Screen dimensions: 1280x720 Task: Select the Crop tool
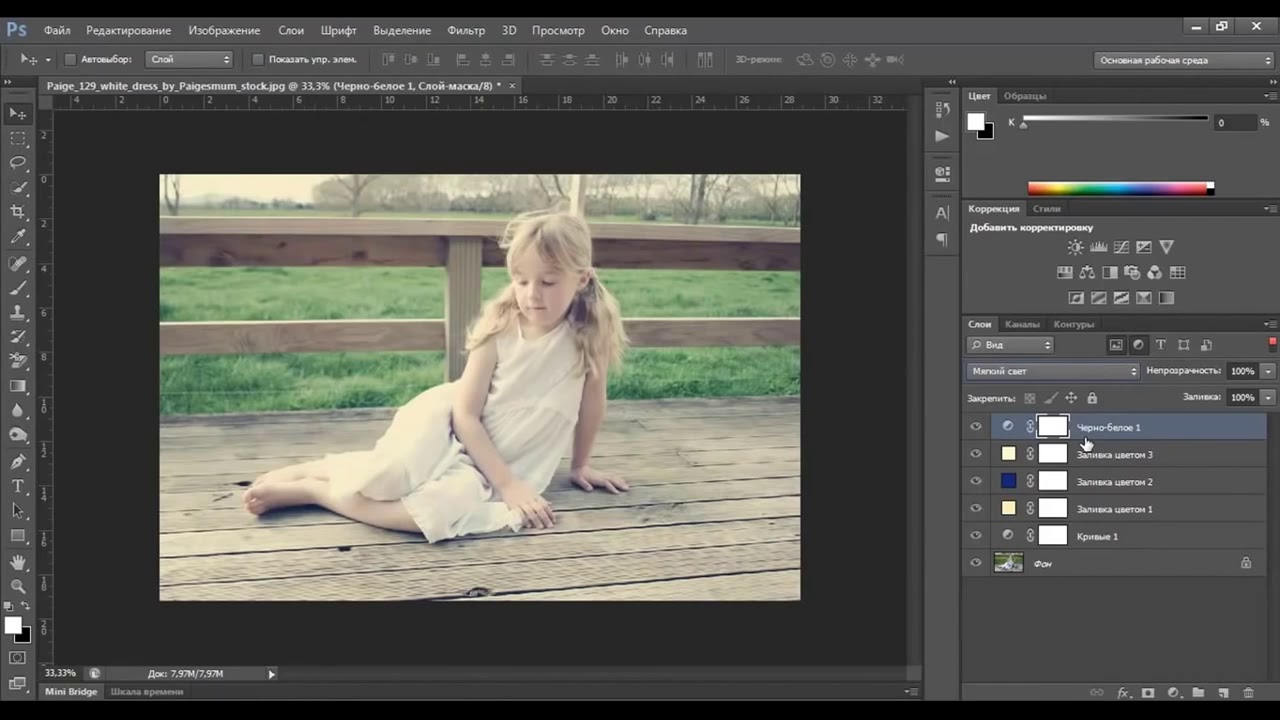[18, 212]
